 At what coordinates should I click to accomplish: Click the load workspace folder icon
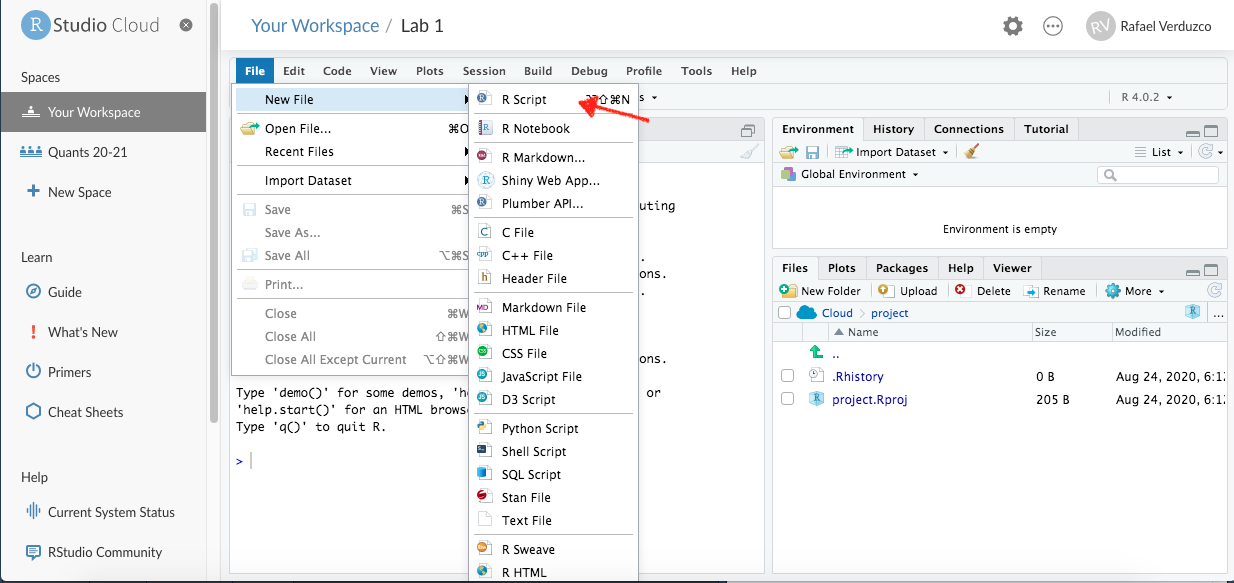pyautogui.click(x=790, y=152)
